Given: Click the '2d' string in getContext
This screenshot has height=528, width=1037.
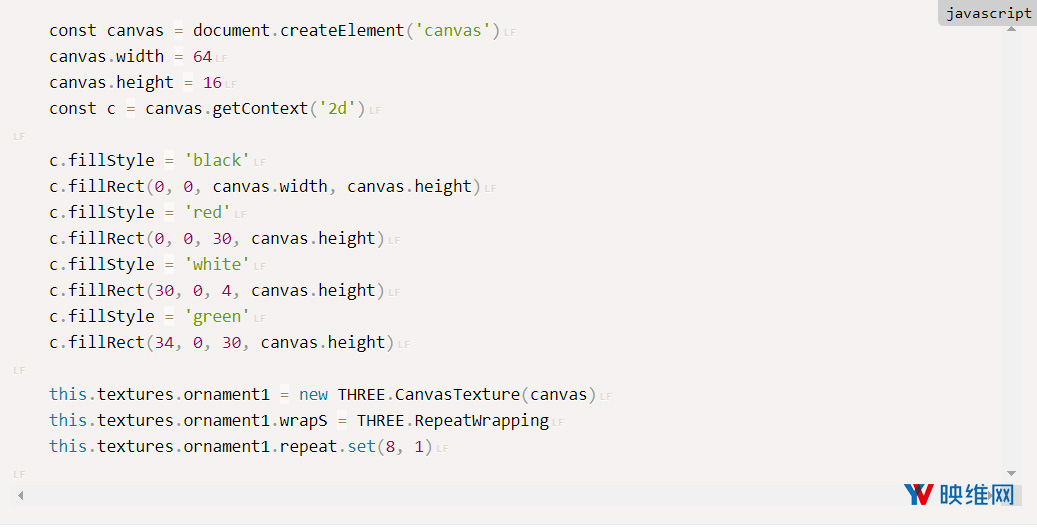Looking at the screenshot, I should (337, 109).
